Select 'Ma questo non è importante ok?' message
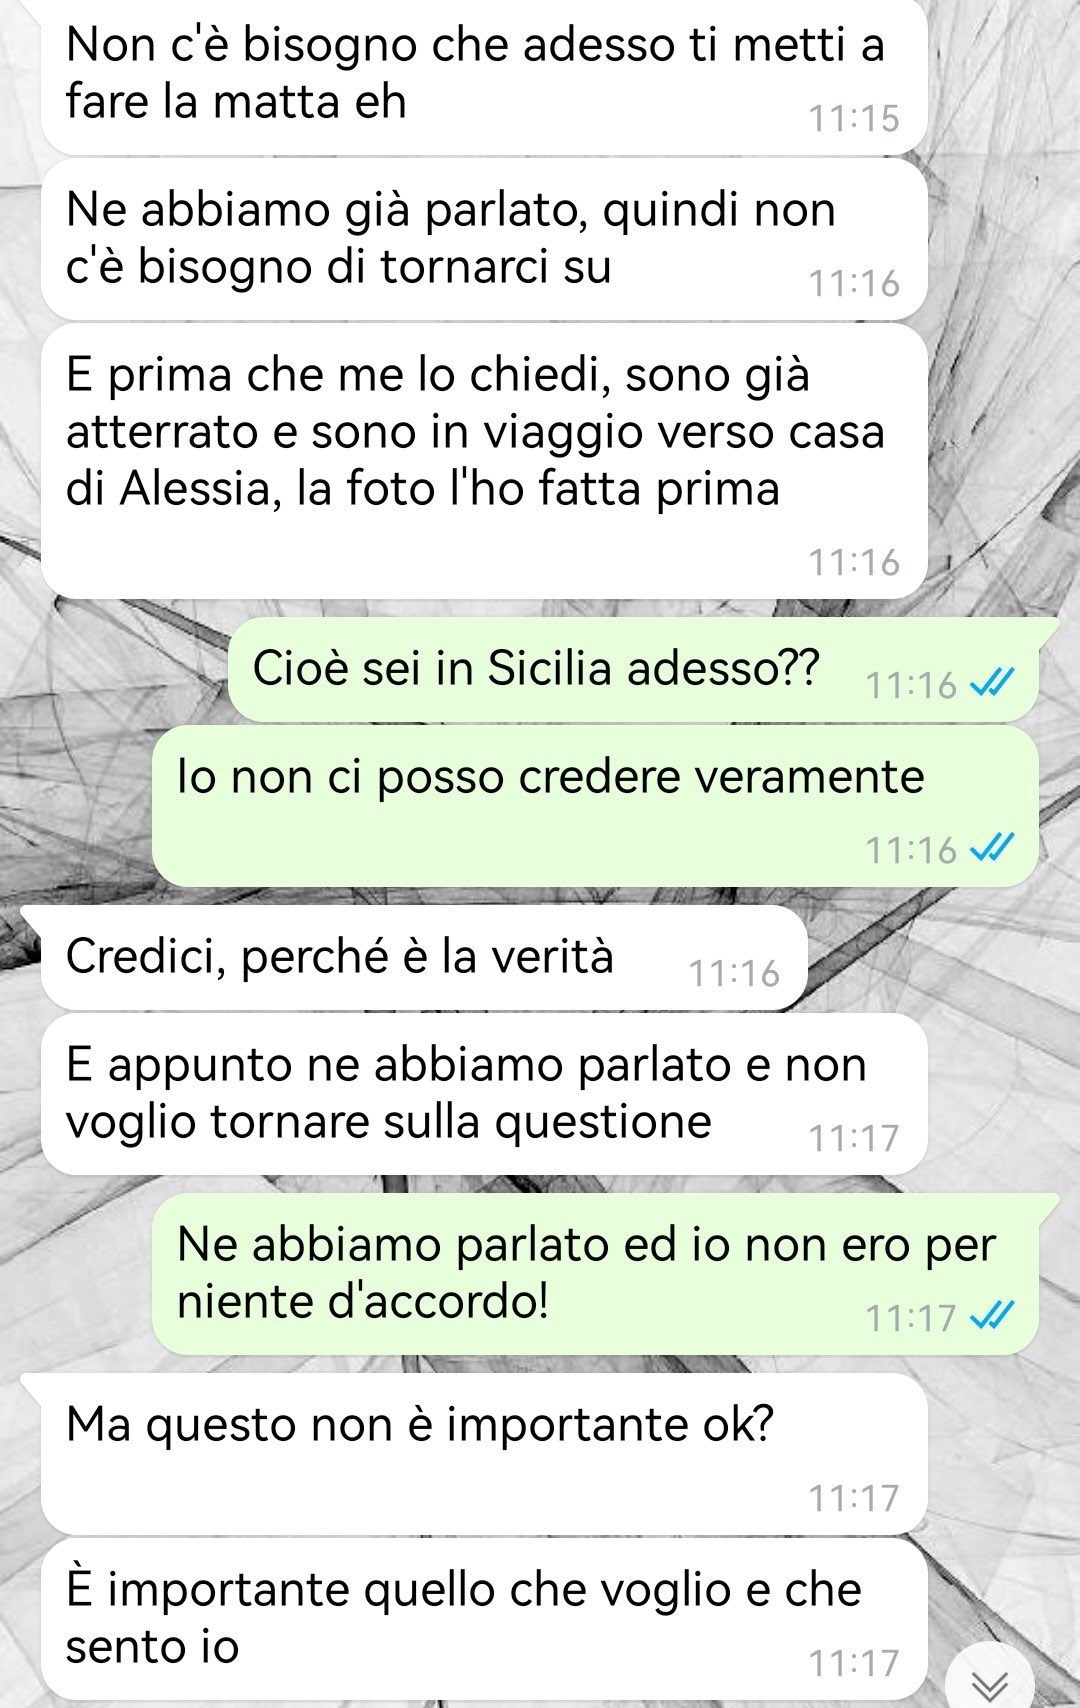This screenshot has height=1708, width=1080. click(x=484, y=1454)
